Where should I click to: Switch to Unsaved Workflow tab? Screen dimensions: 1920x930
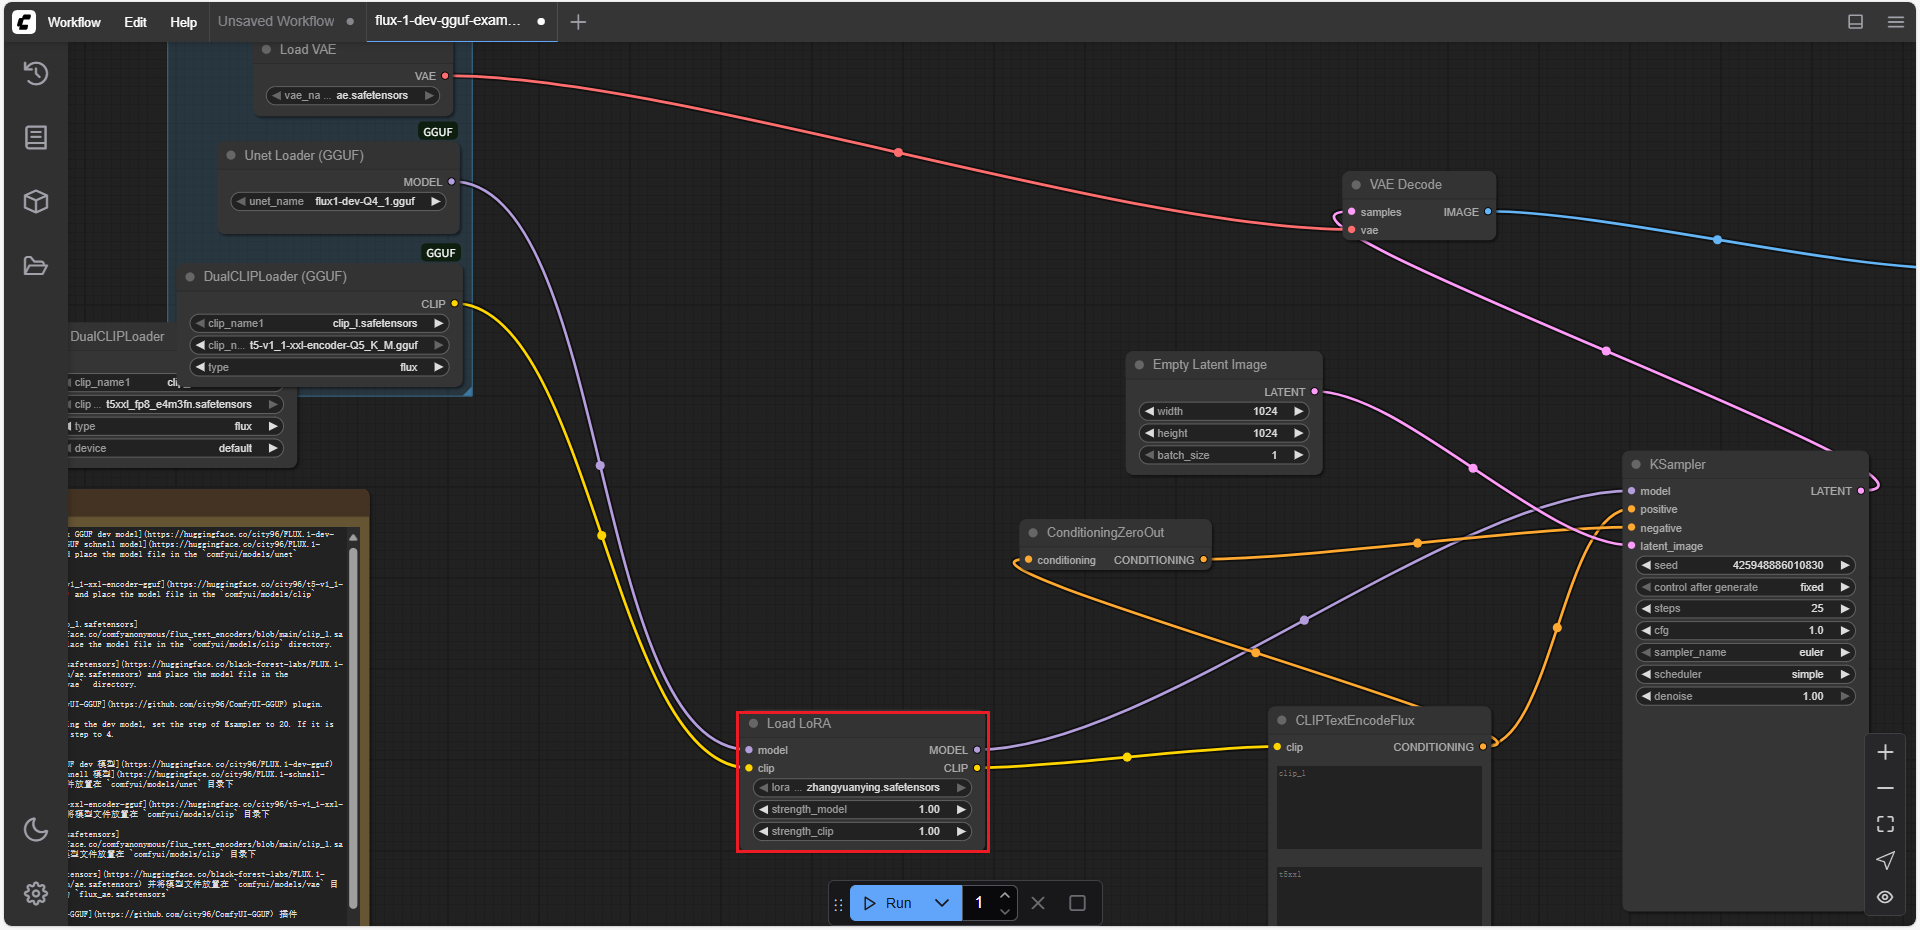[x=276, y=21]
